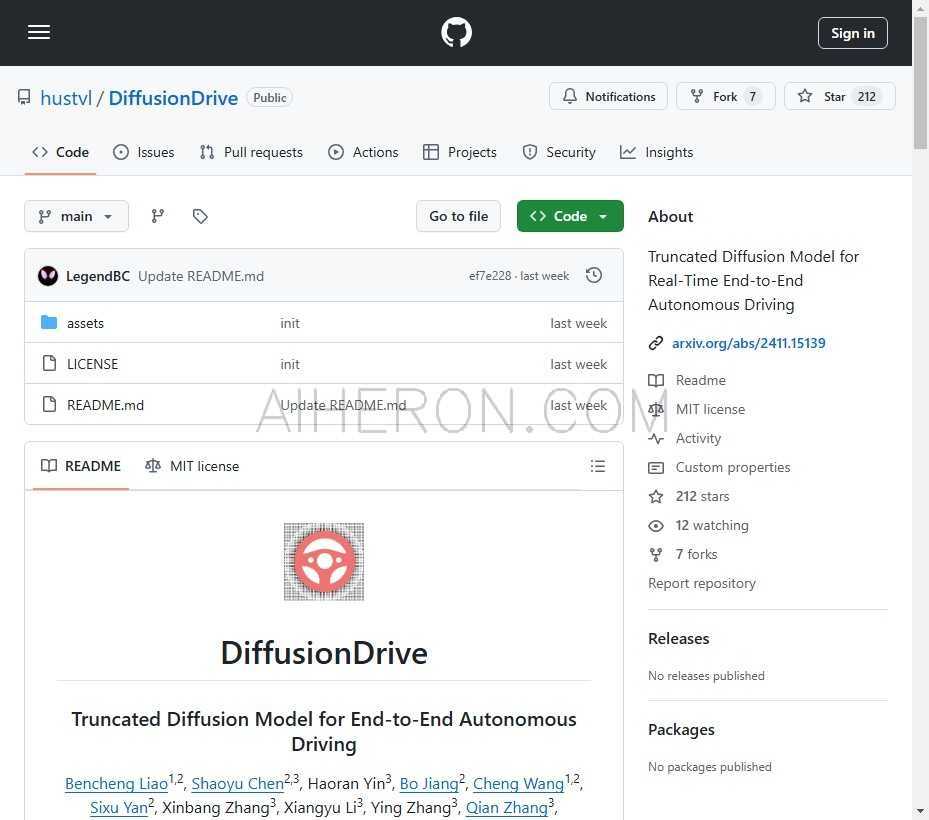Viewport: 929px width, 820px height.
Task: Open the LICENSE file
Action: 92,364
